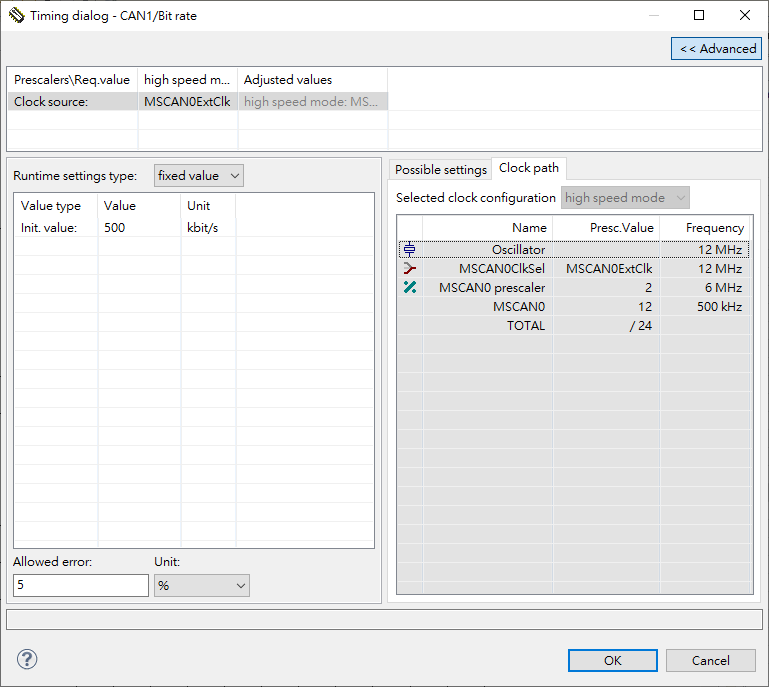The width and height of the screenshot is (769, 687).
Task: Open the Allowed error Unit dropdown
Action: point(202,585)
